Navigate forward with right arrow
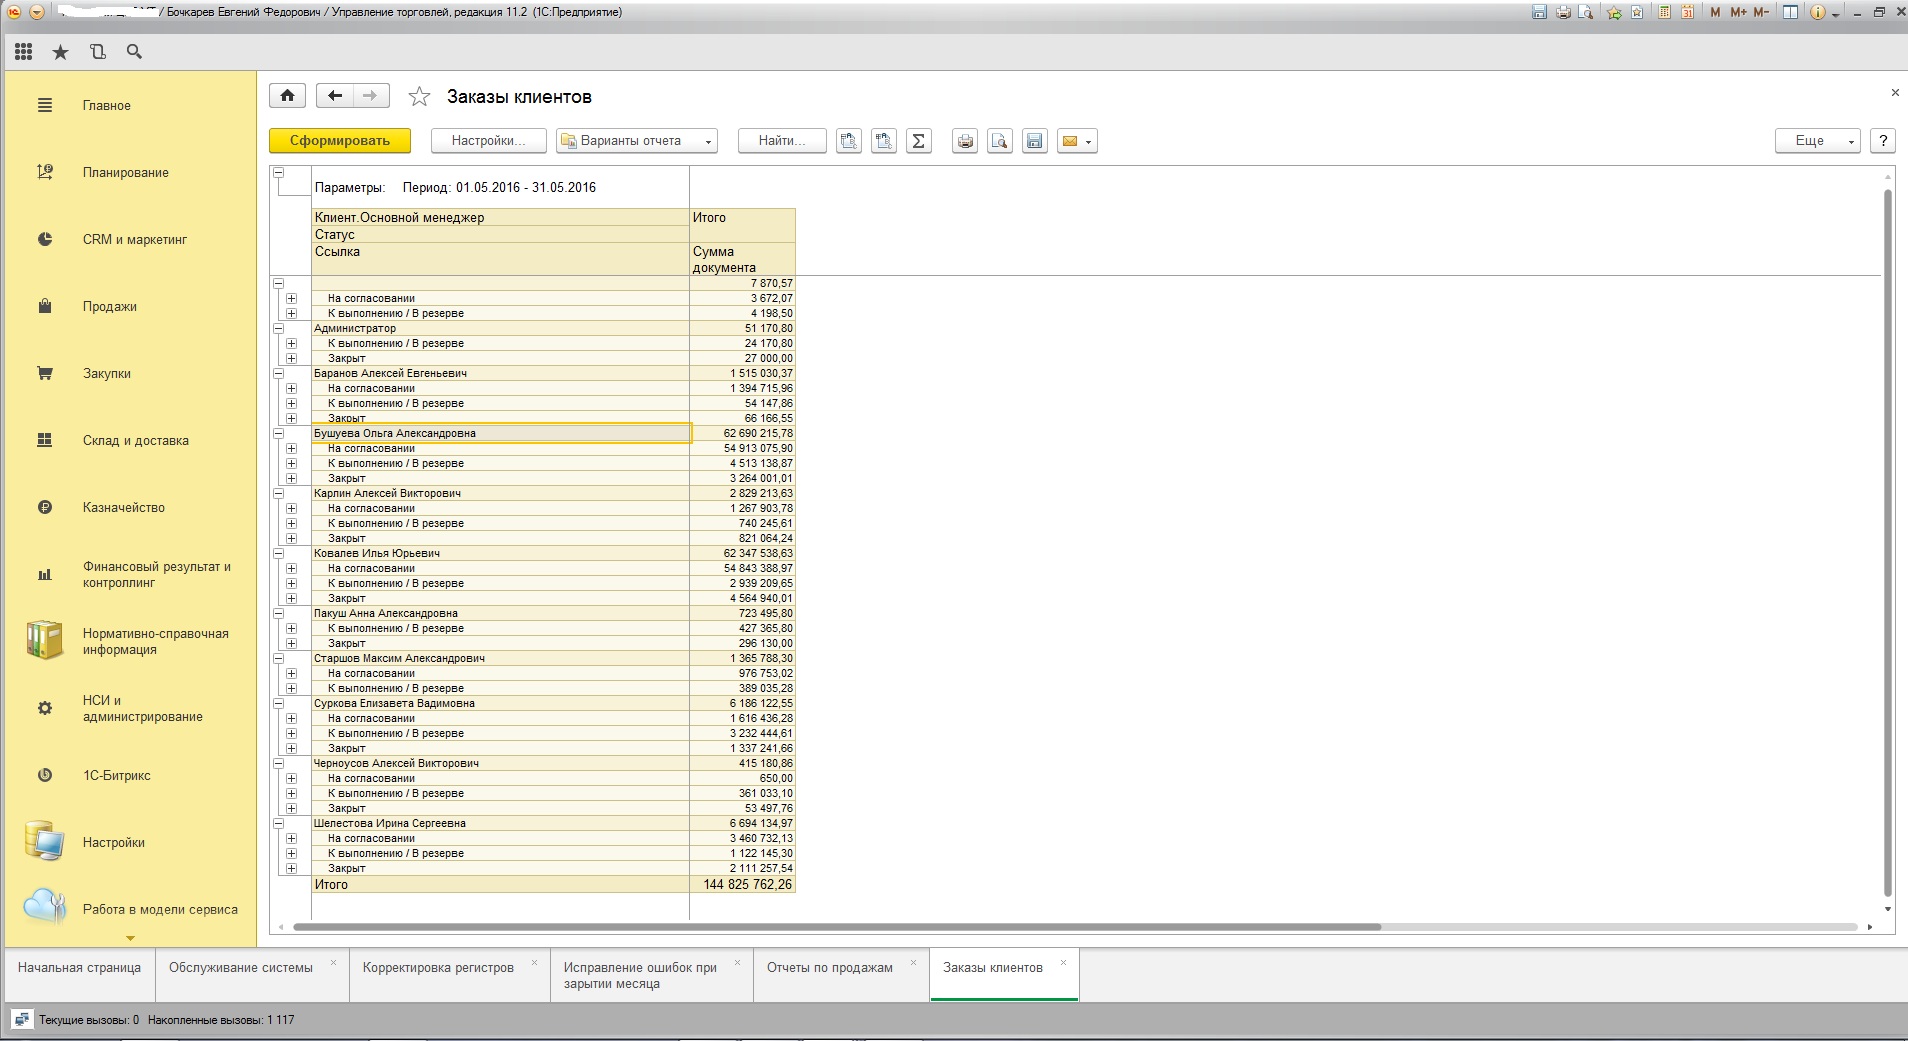 (370, 96)
